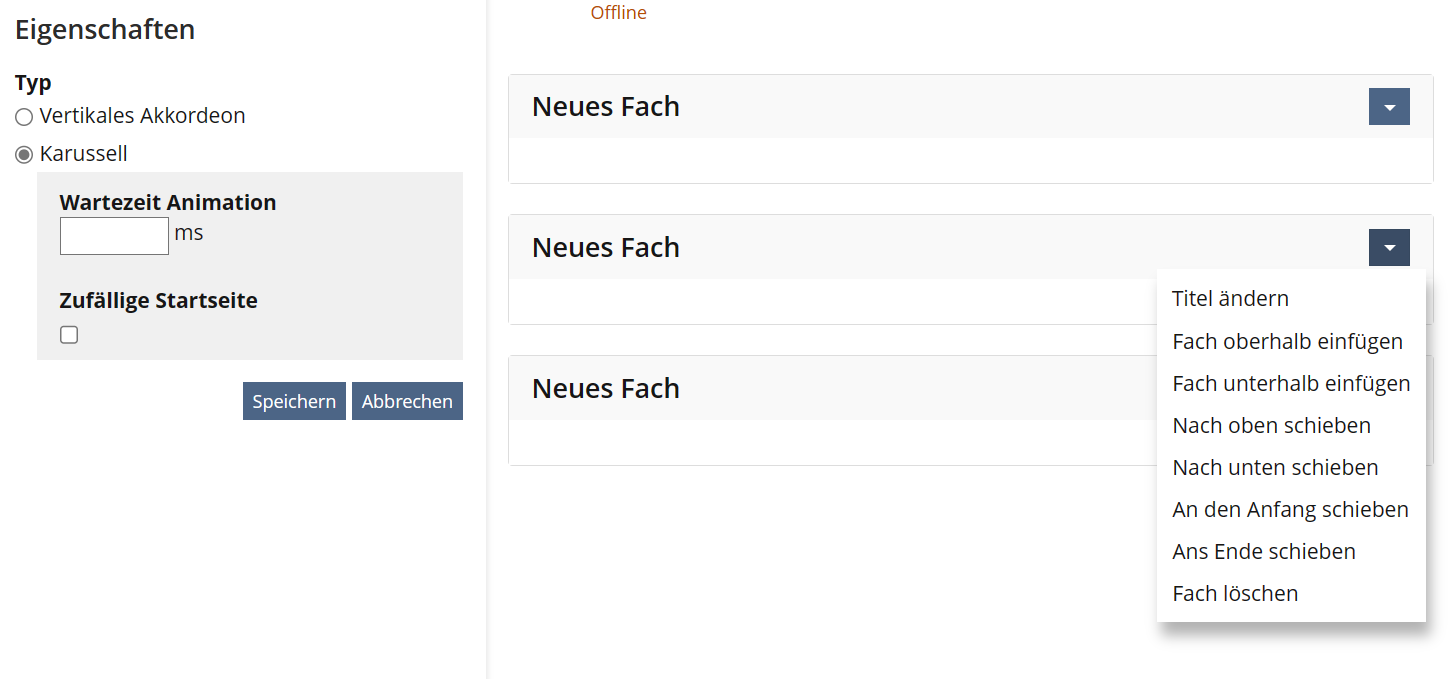The width and height of the screenshot is (1449, 679).
Task: Click the Wartezeit Animation input field
Action: click(114, 236)
